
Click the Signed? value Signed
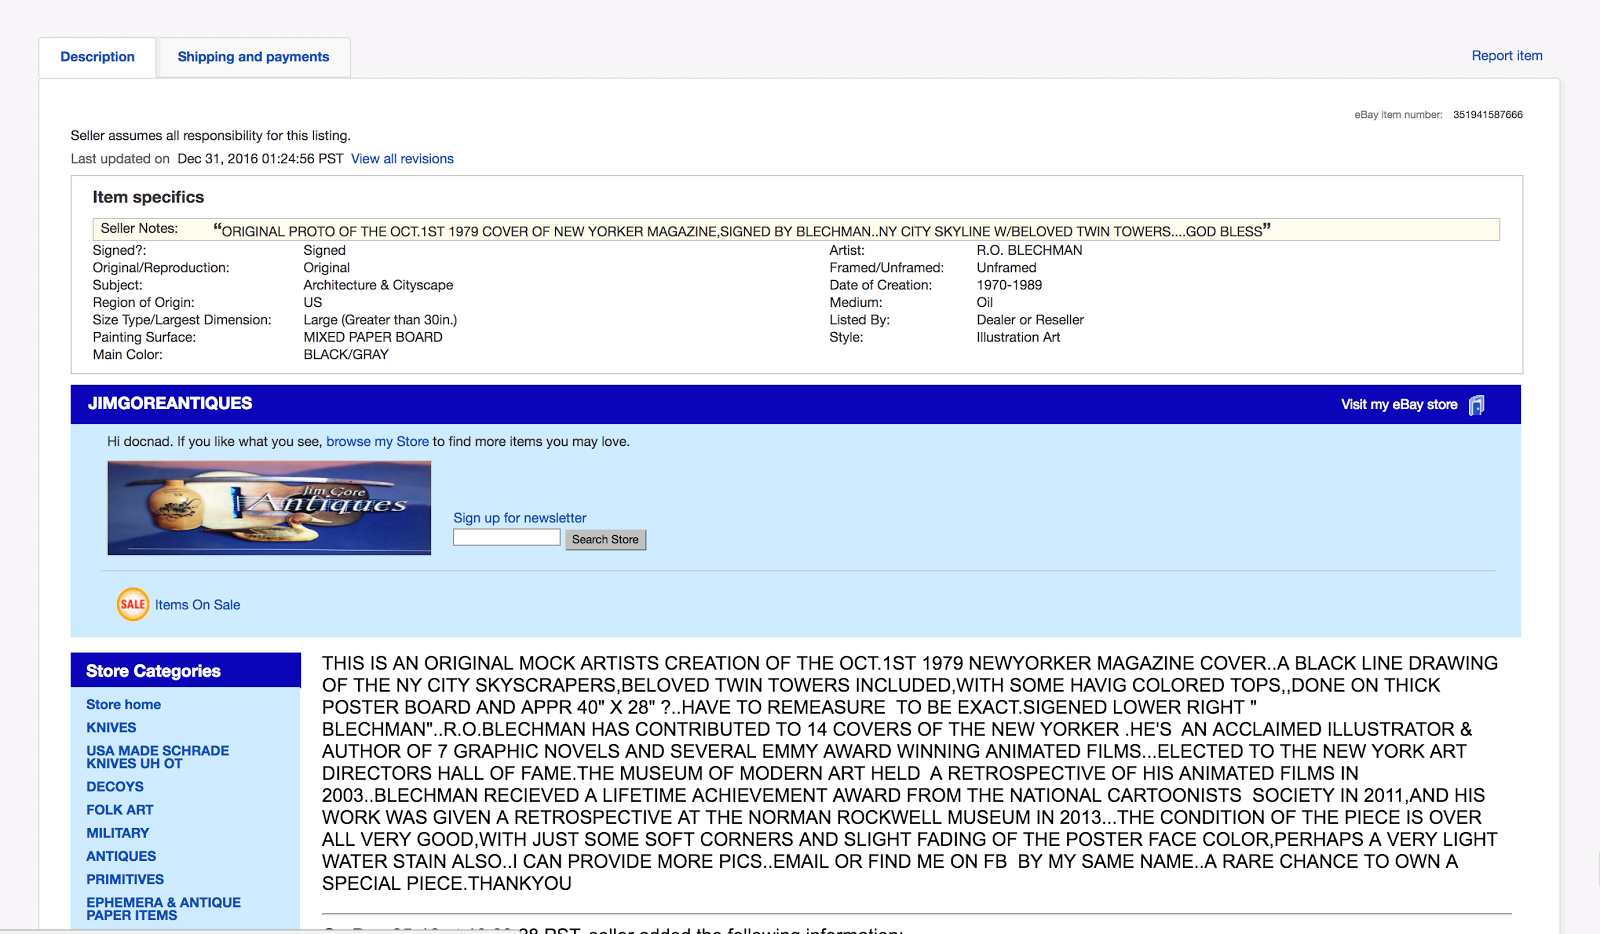point(324,251)
